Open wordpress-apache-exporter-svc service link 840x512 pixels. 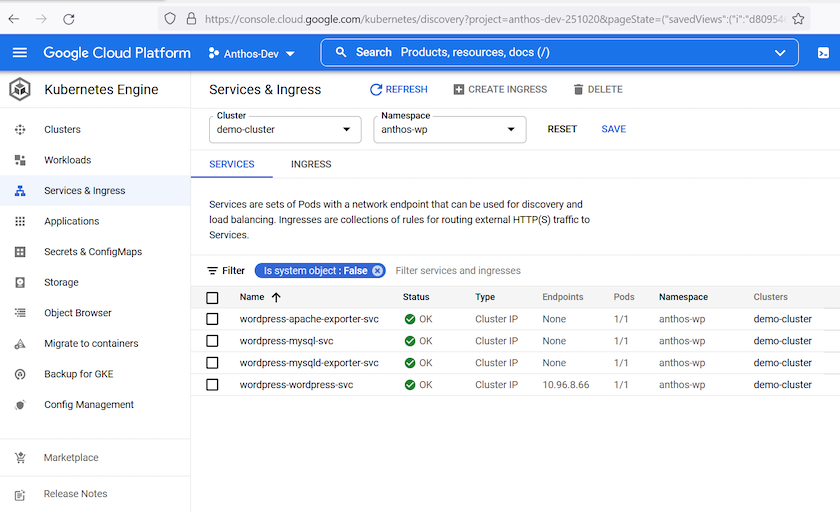tap(309, 319)
